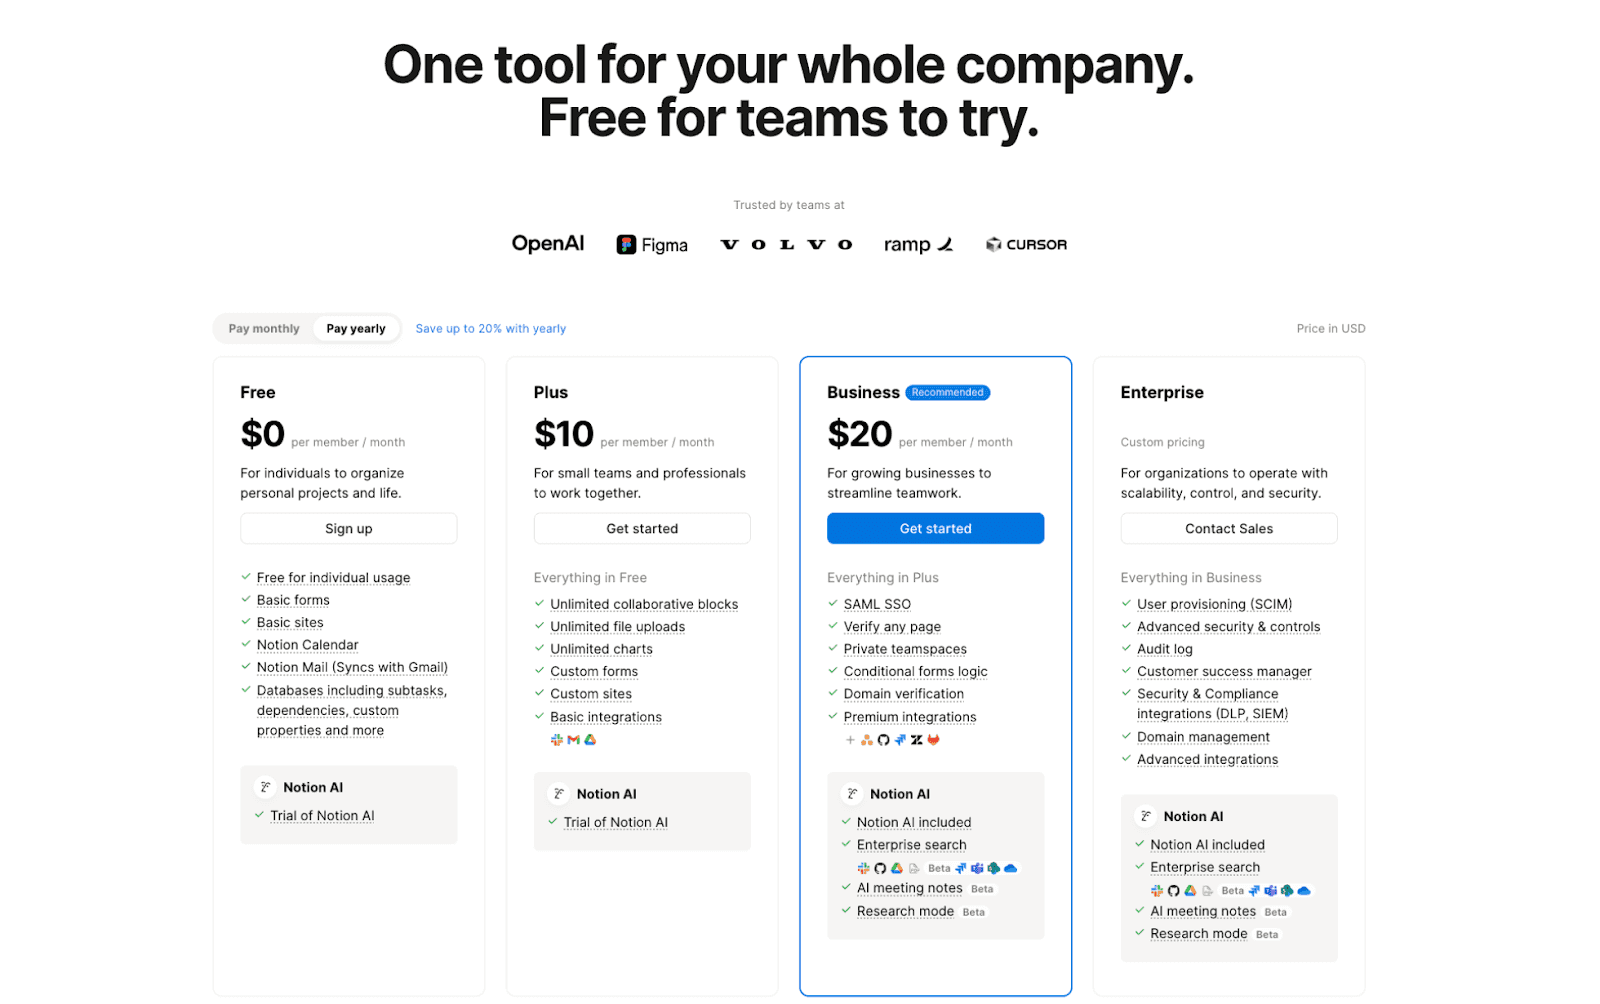Click the OneDrive icon under Enterprise search
The height and width of the screenshot is (1004, 1600).
(1010, 869)
